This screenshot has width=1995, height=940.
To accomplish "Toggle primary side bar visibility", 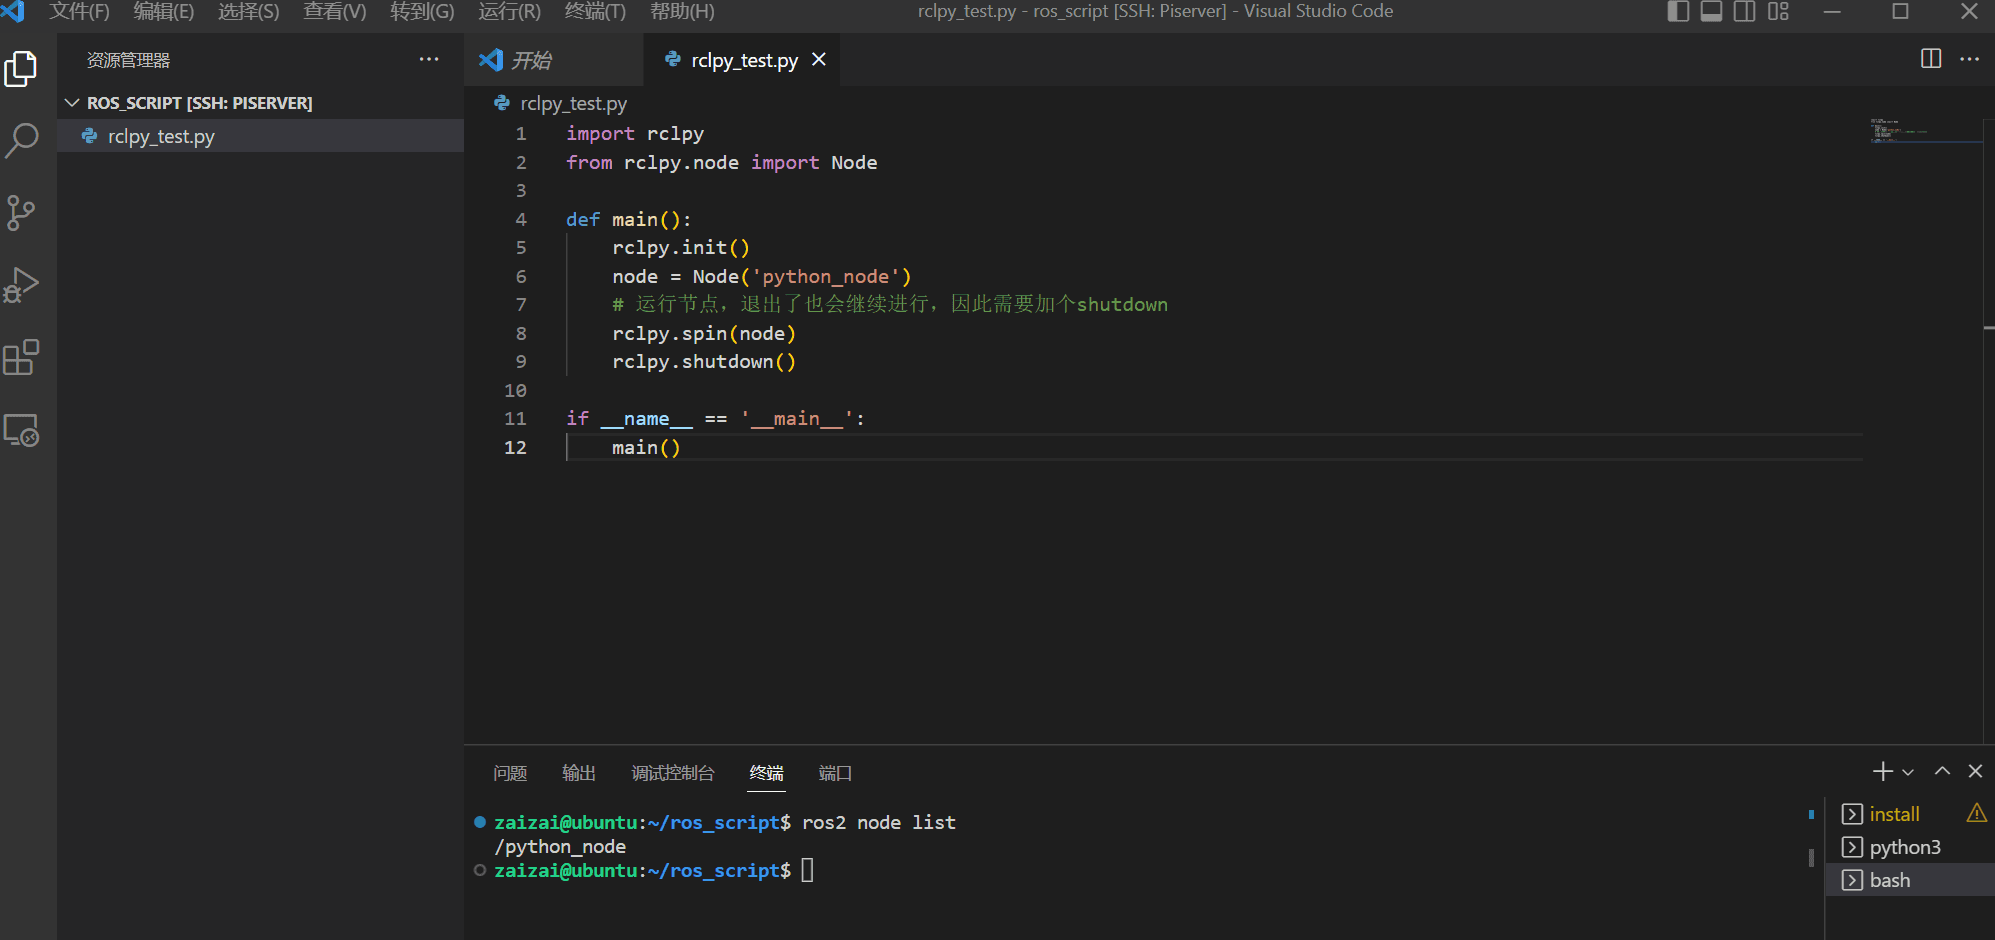I will point(1679,12).
